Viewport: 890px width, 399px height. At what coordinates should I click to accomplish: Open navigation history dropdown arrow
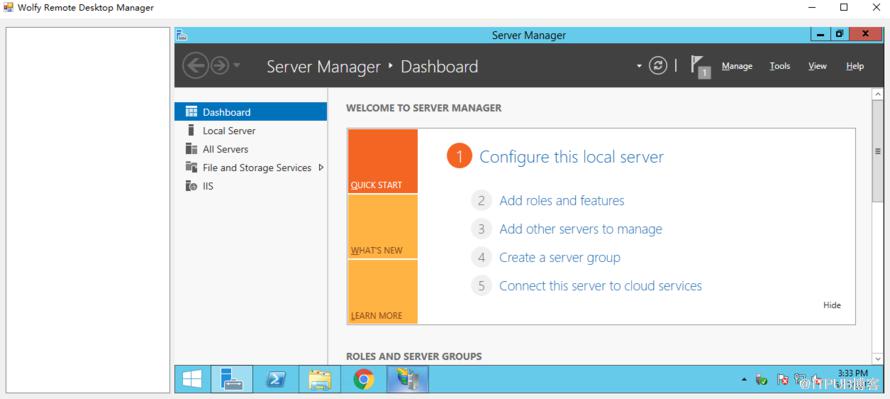[x=236, y=66]
